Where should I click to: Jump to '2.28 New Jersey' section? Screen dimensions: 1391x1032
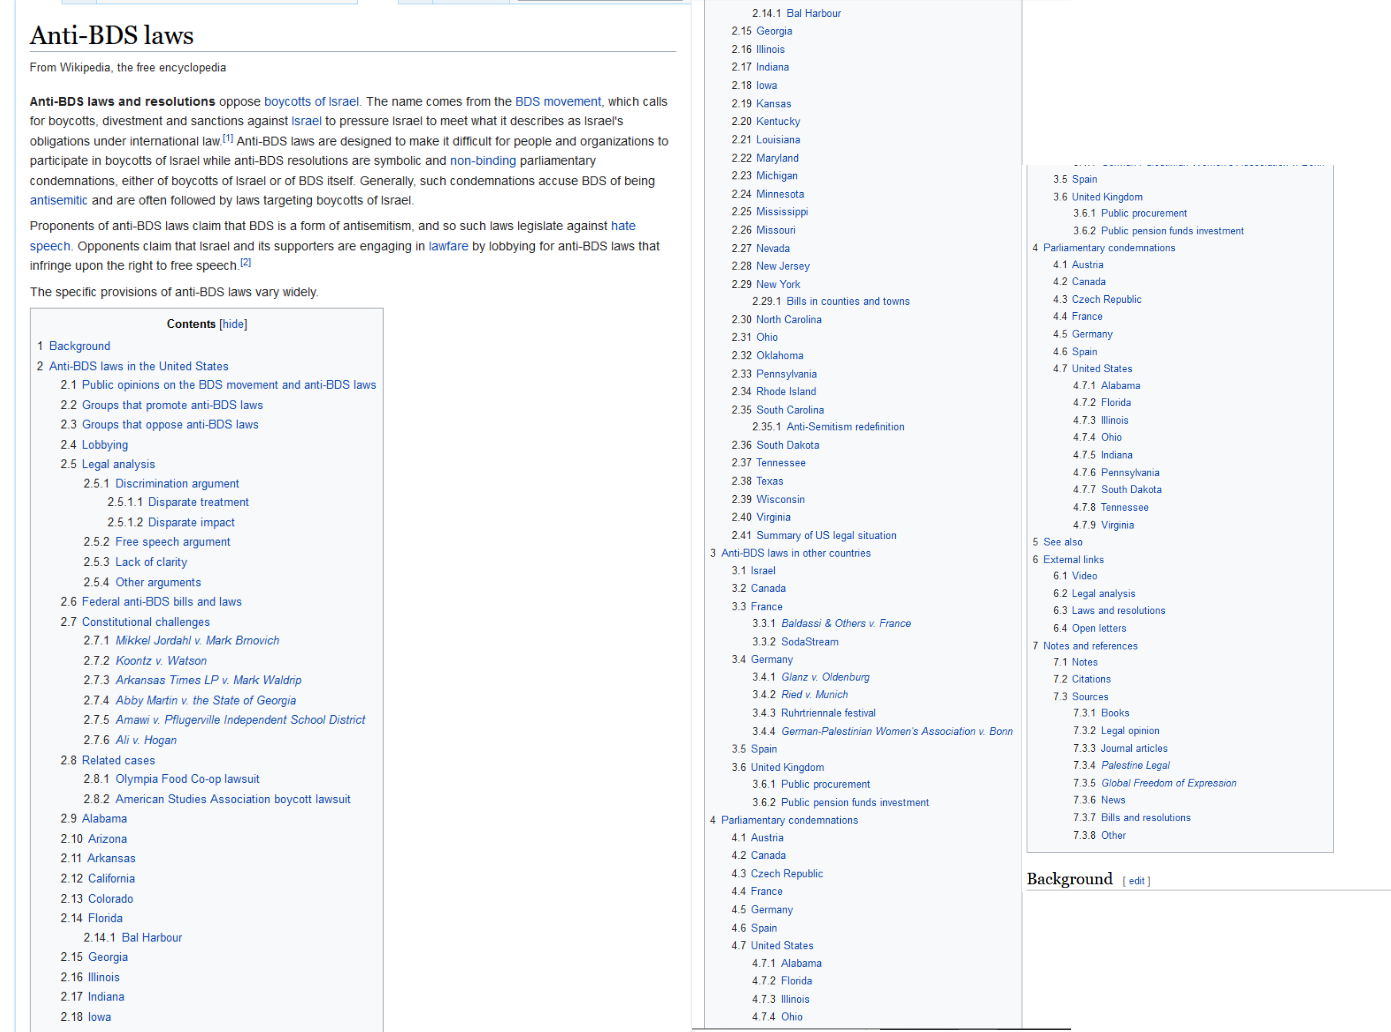(770, 266)
